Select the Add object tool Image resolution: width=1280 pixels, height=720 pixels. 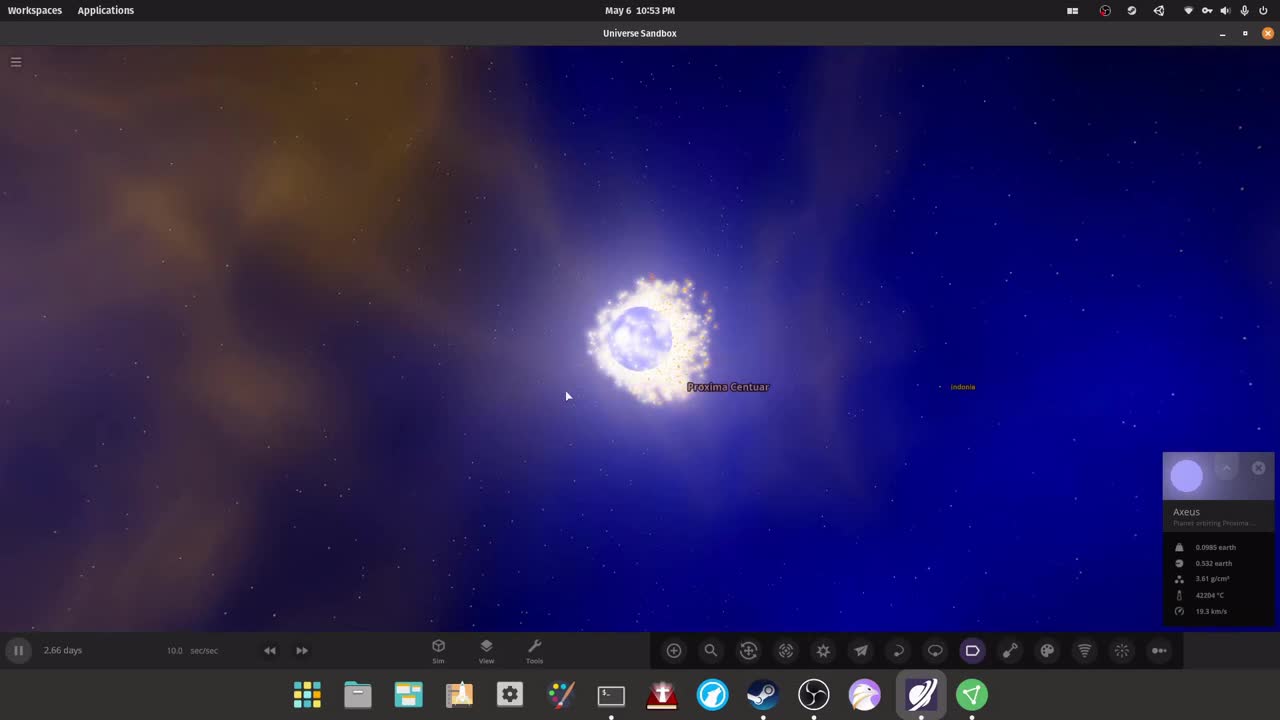point(674,650)
